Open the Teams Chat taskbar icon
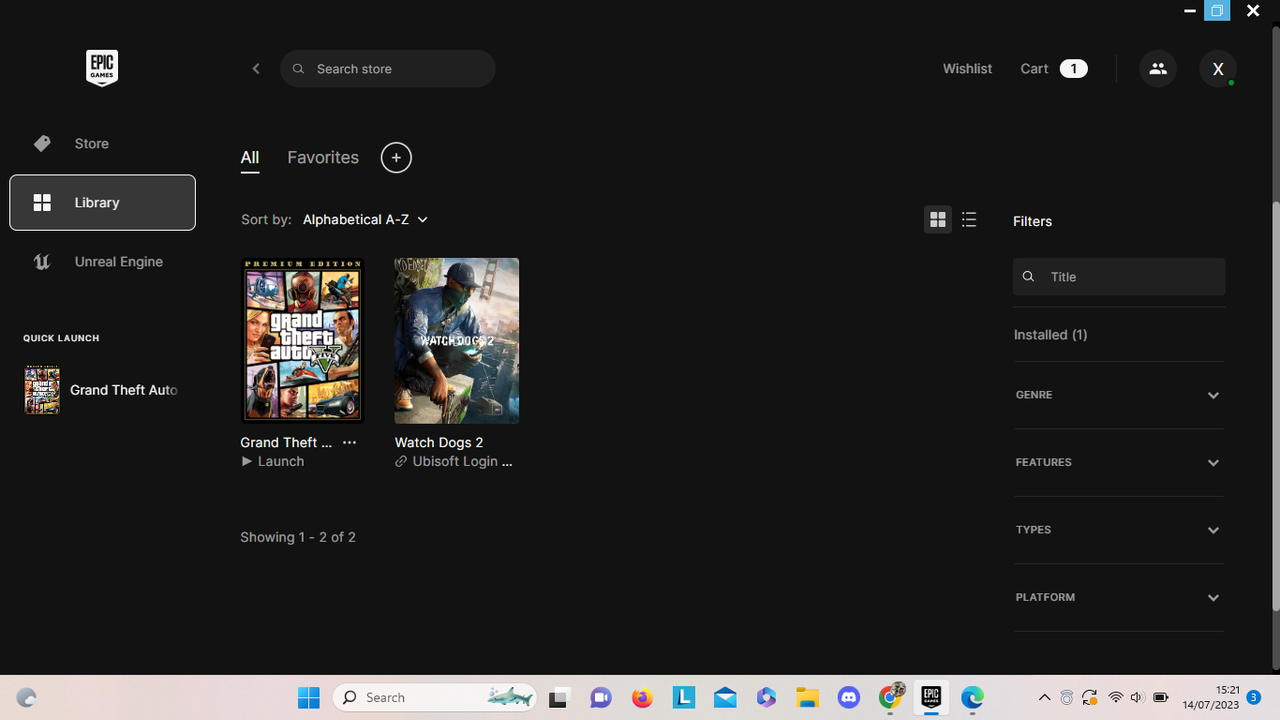The image size is (1280, 720). coord(601,697)
